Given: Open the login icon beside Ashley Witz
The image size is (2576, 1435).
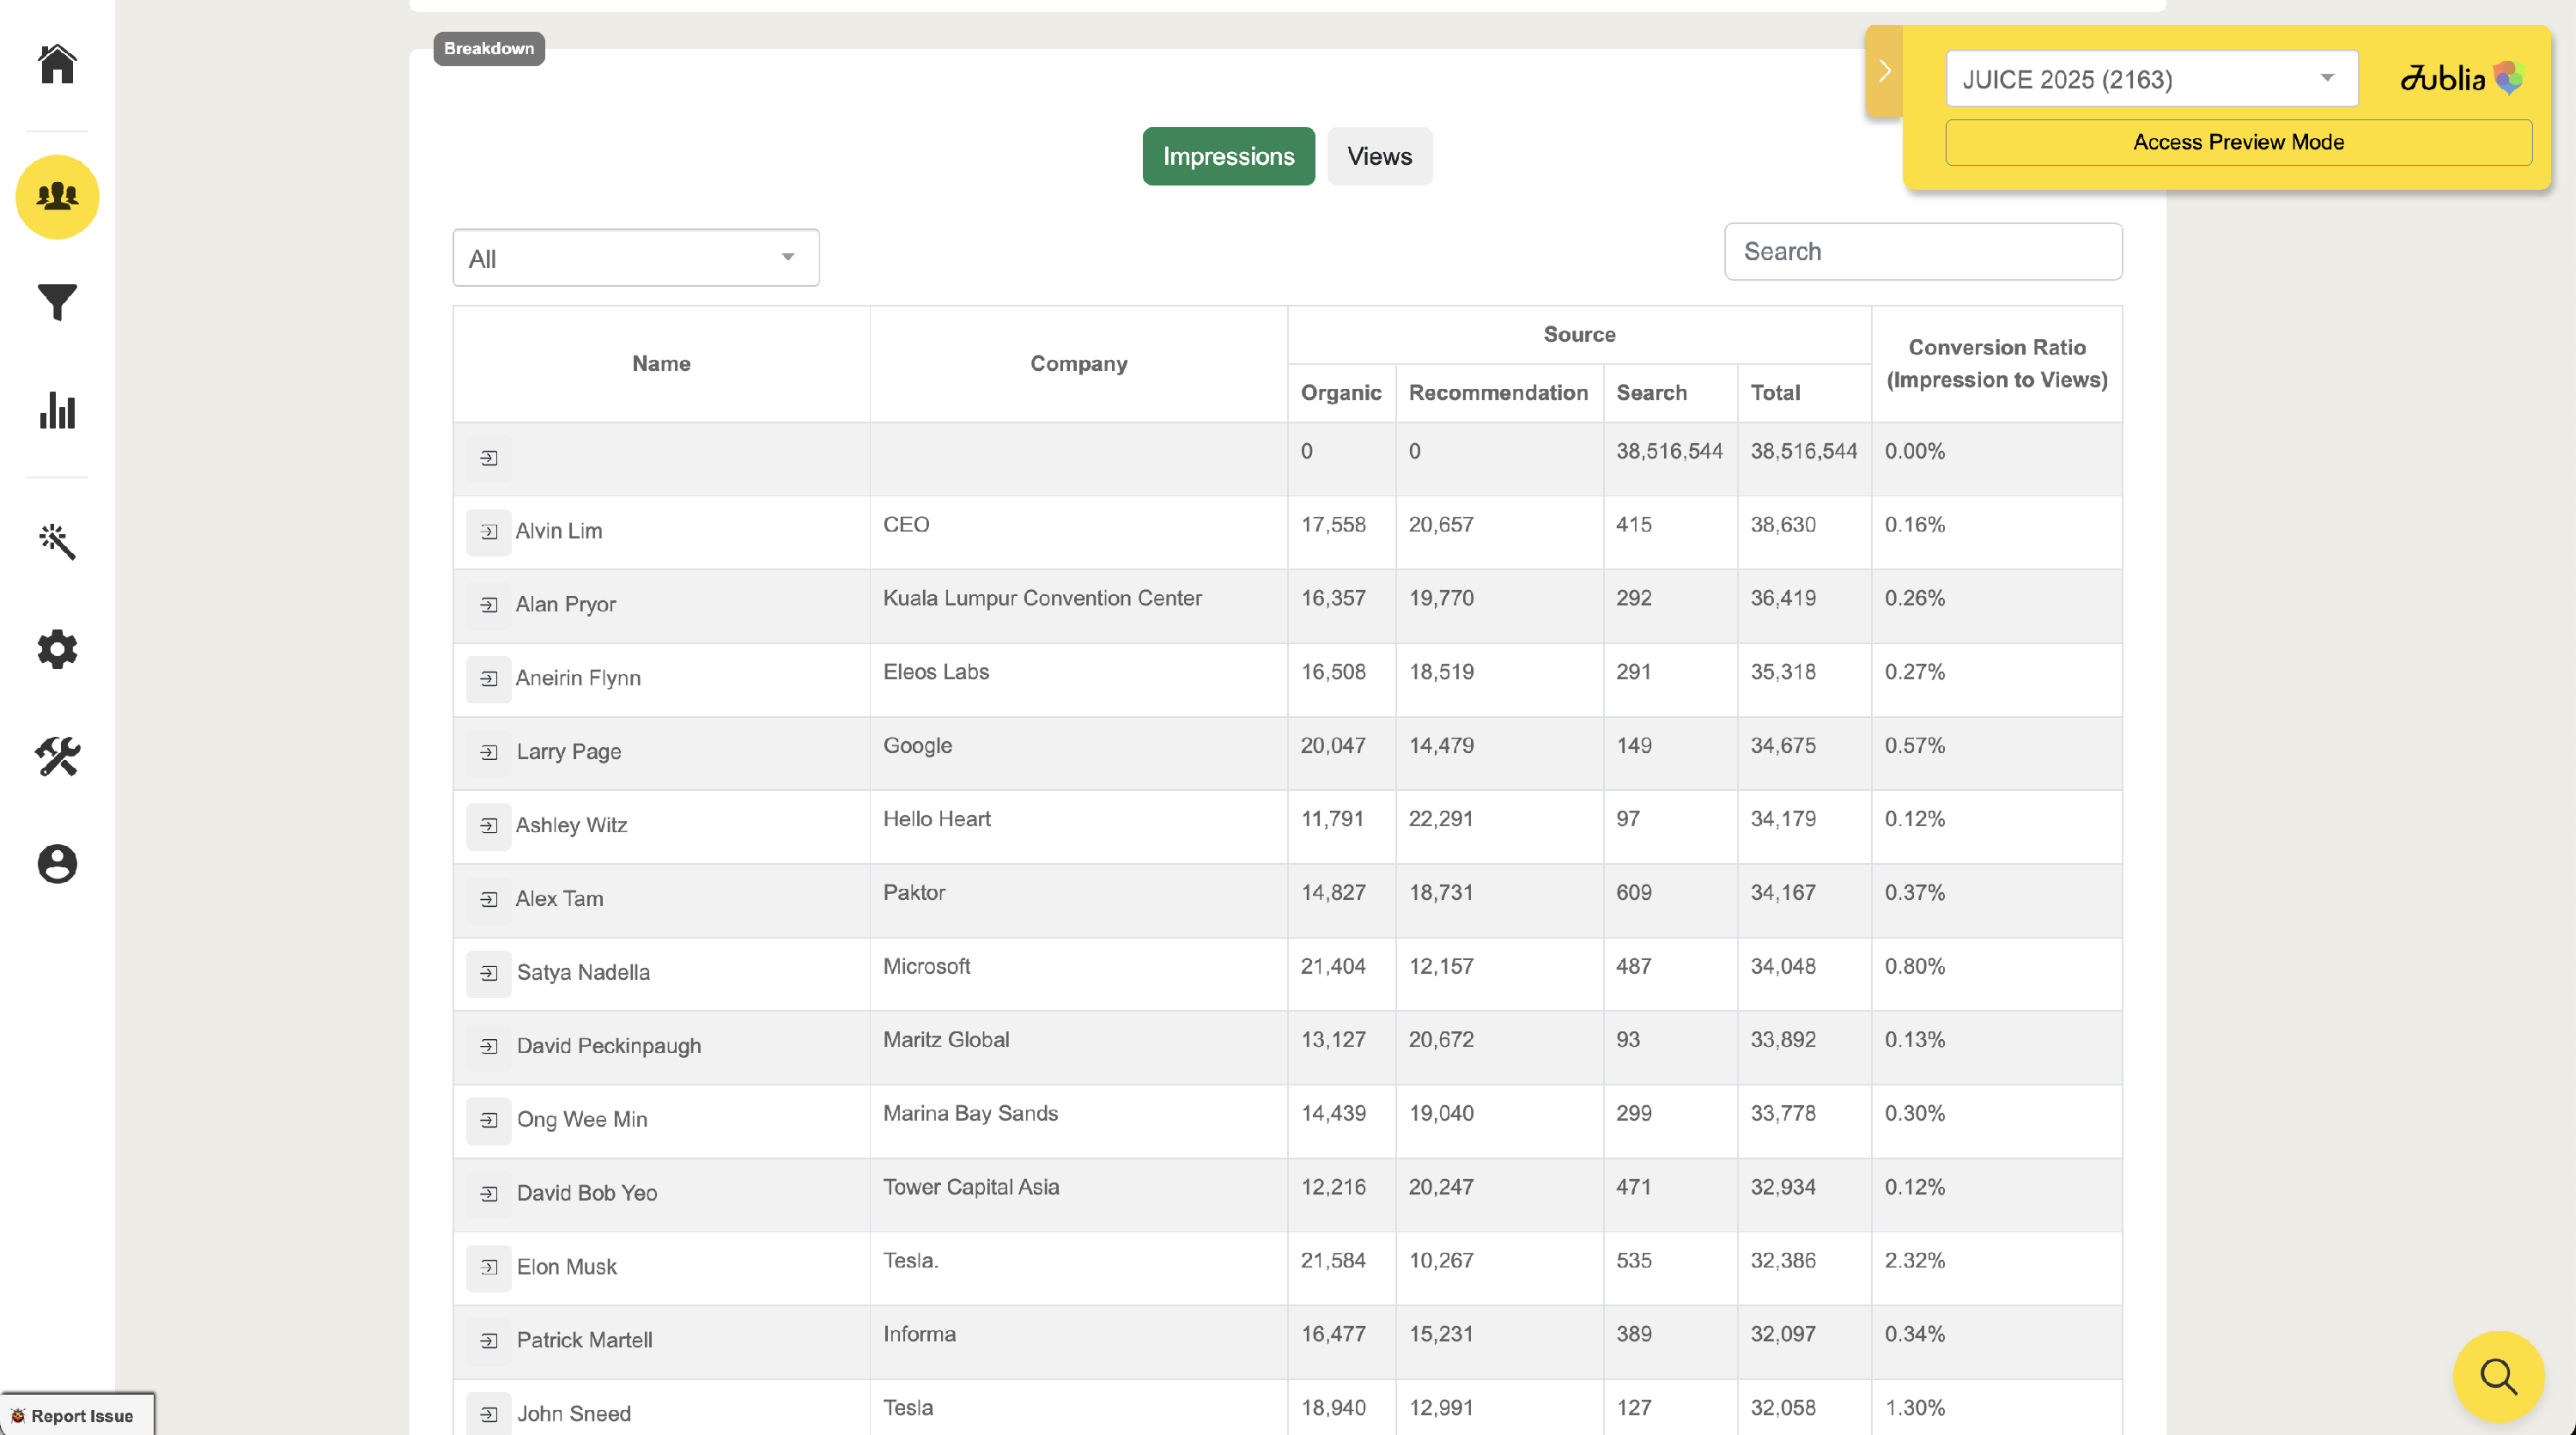Looking at the screenshot, I should point(489,826).
